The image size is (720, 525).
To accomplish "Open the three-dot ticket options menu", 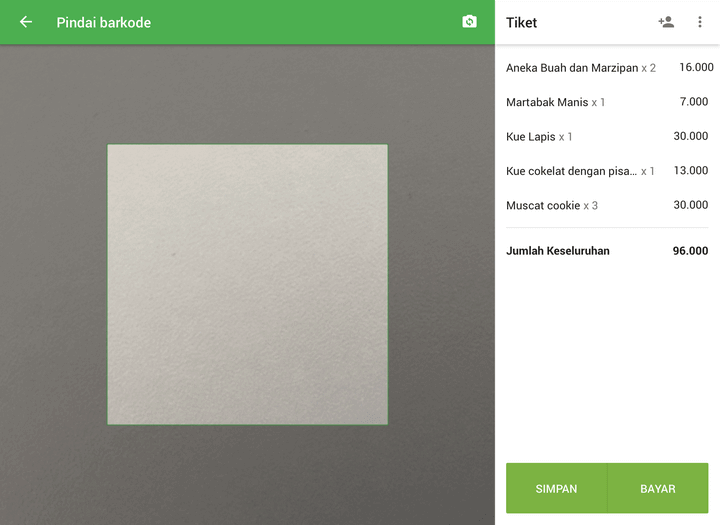I will pyautogui.click(x=700, y=22).
